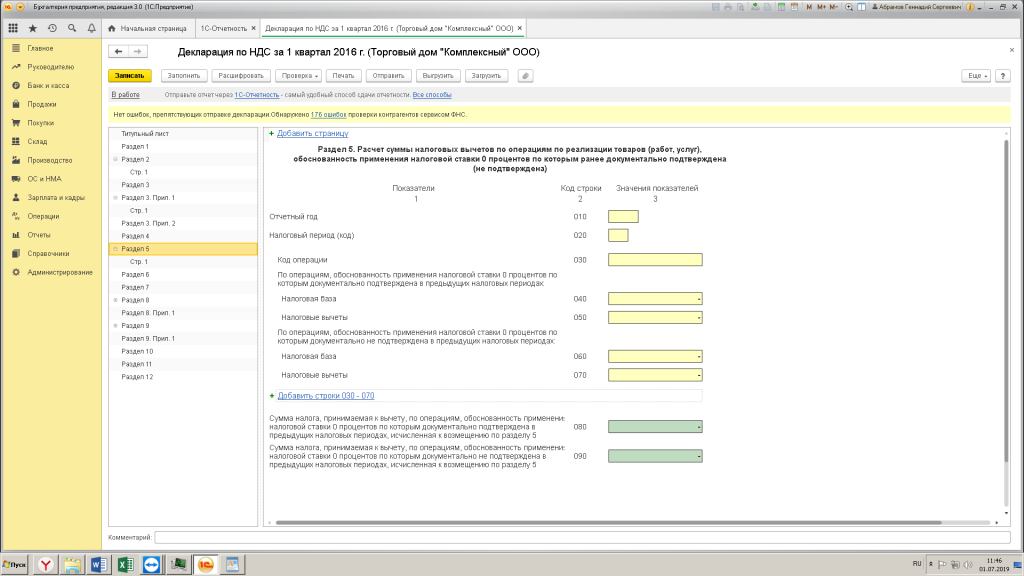Open Favorites star icon

point(33,28)
